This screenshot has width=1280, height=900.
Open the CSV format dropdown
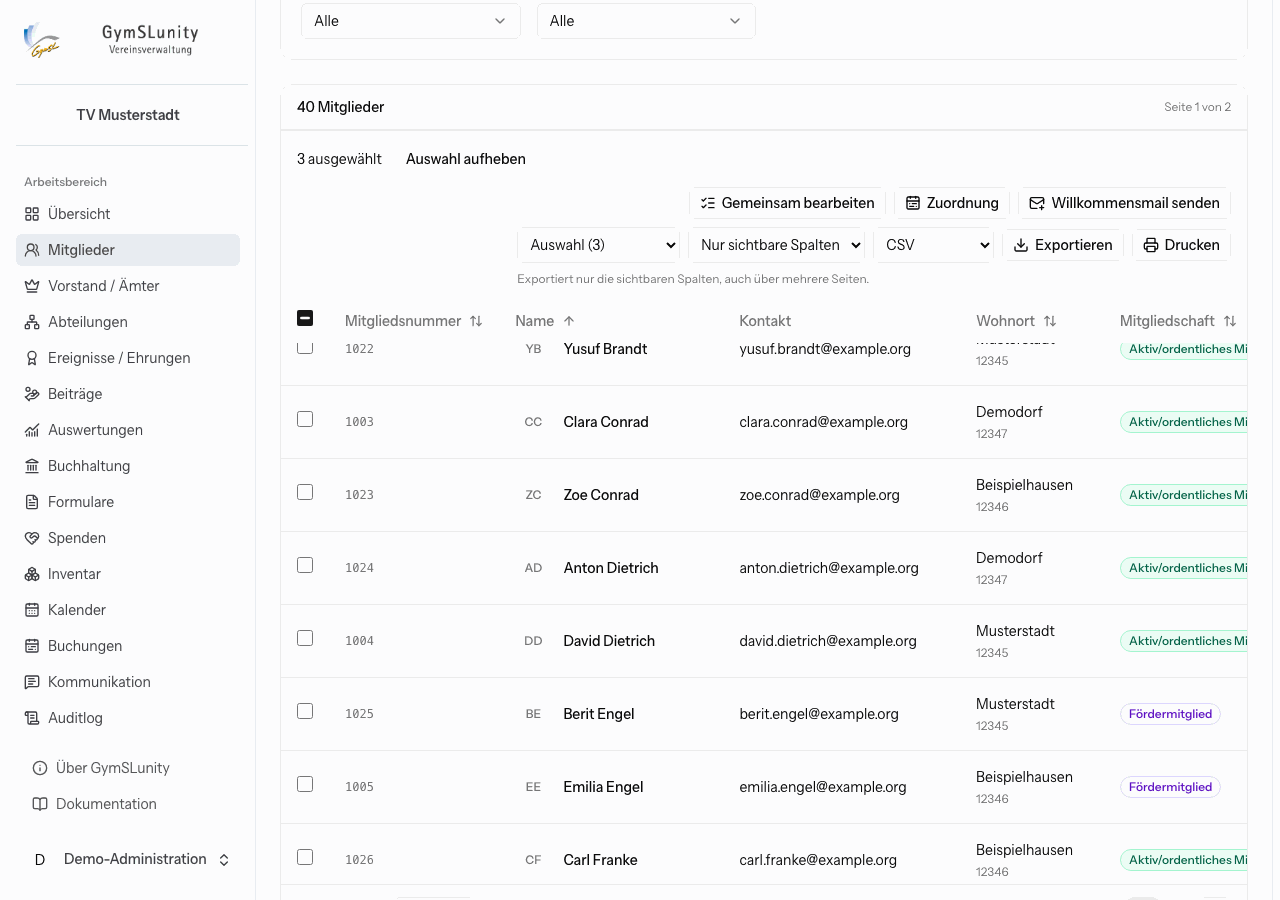933,245
